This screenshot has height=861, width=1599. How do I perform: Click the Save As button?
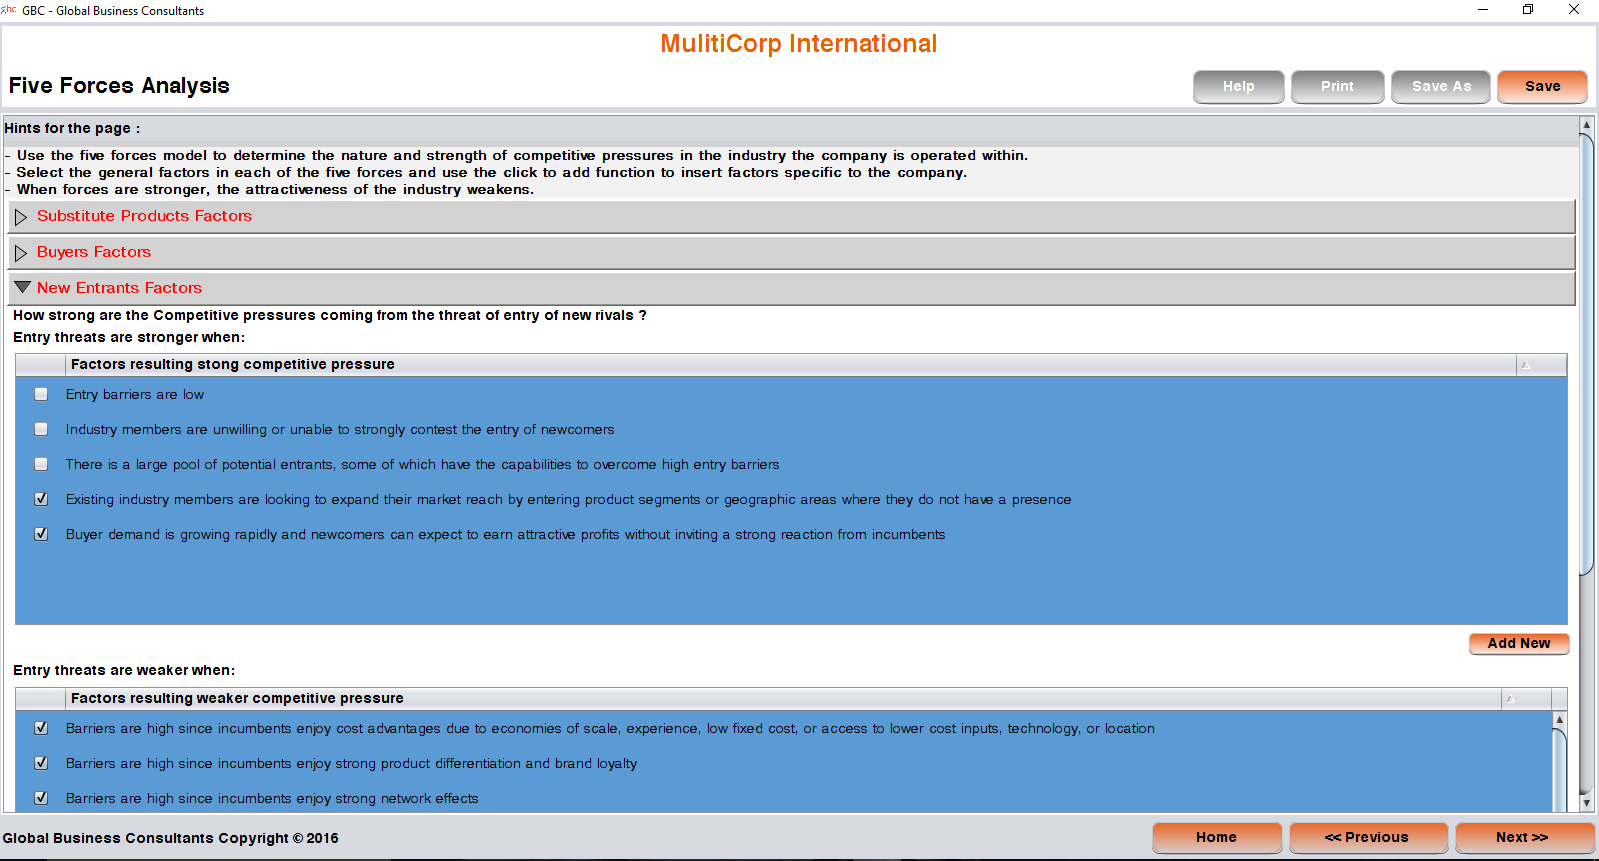[x=1441, y=87]
